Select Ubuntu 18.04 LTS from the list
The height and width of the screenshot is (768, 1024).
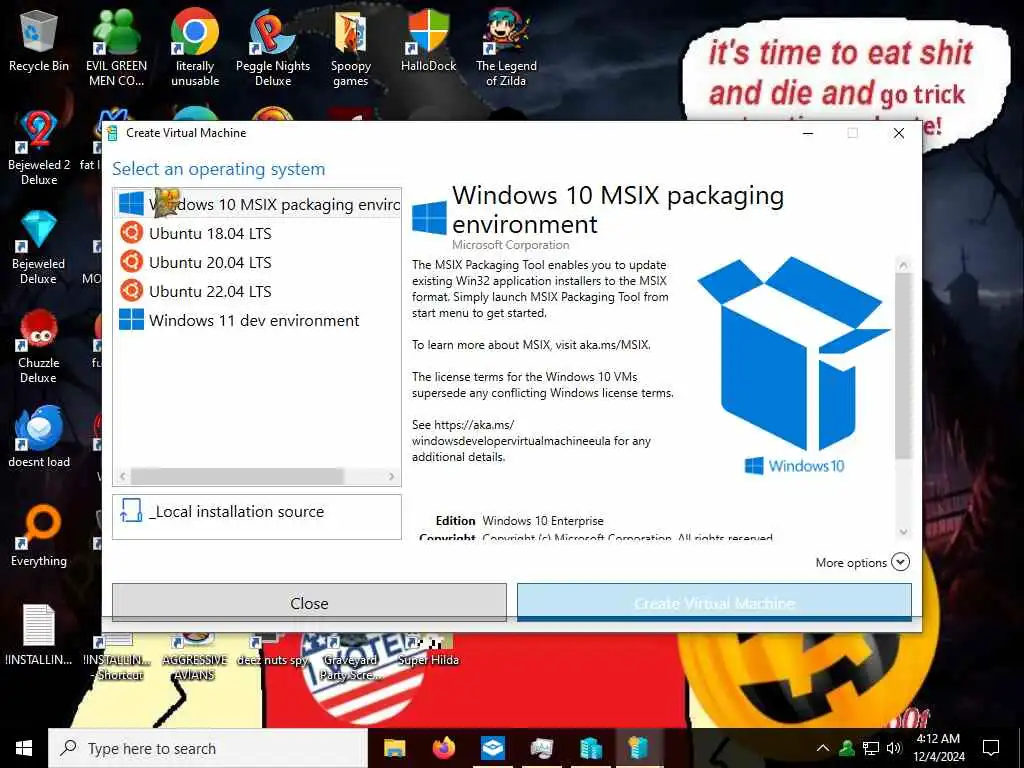pyautogui.click(x=257, y=233)
